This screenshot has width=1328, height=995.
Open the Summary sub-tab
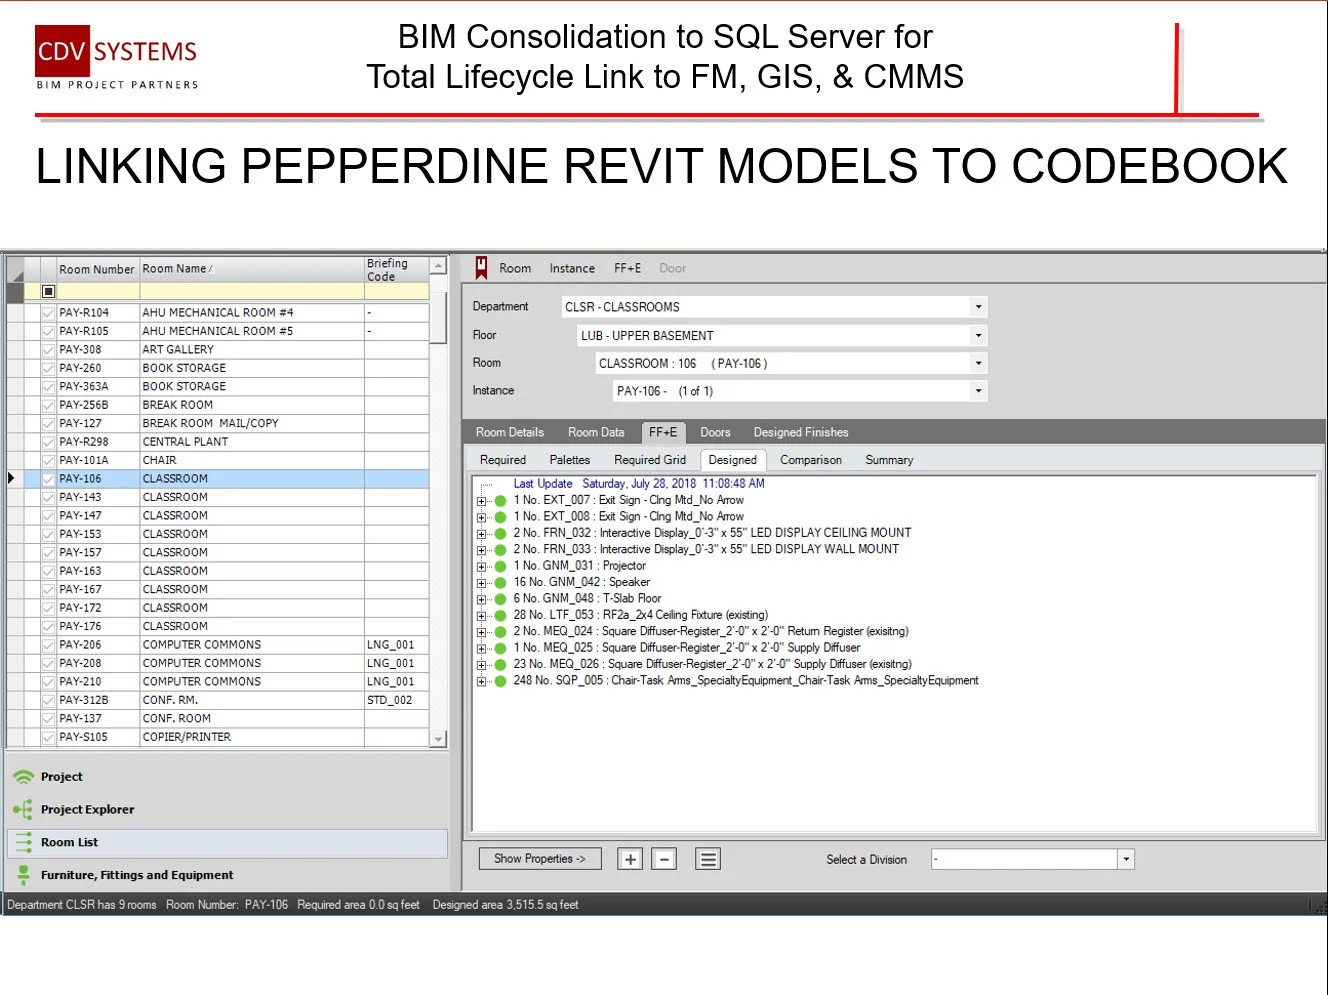click(889, 460)
